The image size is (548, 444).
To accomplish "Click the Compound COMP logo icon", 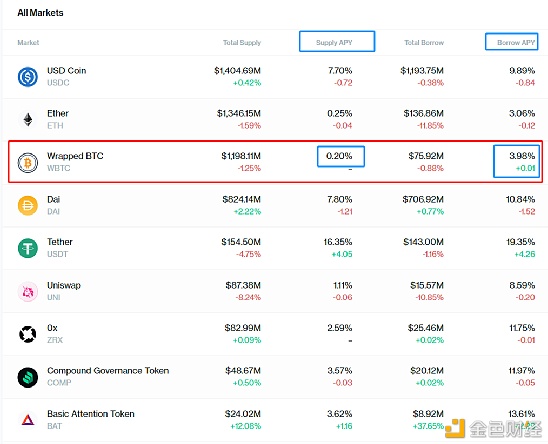I will pyautogui.click(x=28, y=377).
